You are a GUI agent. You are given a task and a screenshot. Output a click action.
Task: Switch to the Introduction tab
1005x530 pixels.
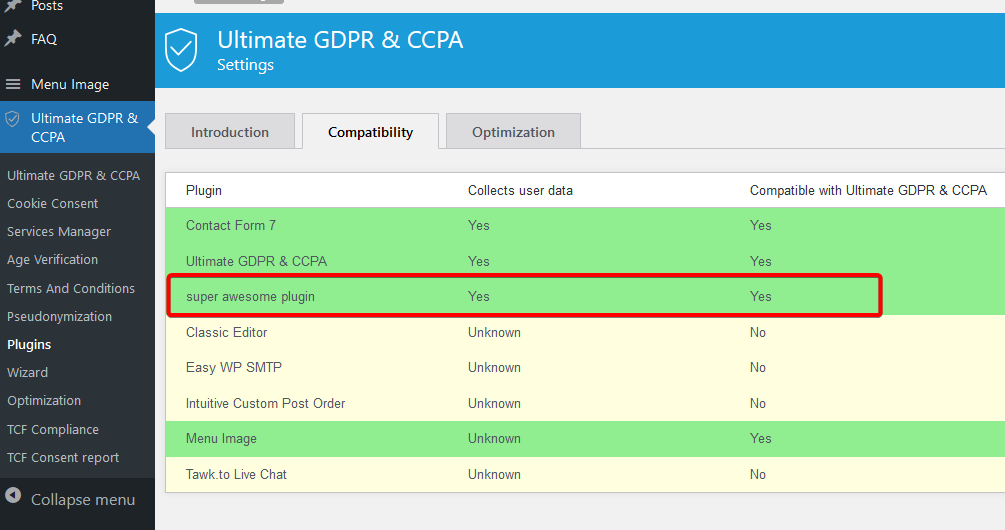(229, 131)
